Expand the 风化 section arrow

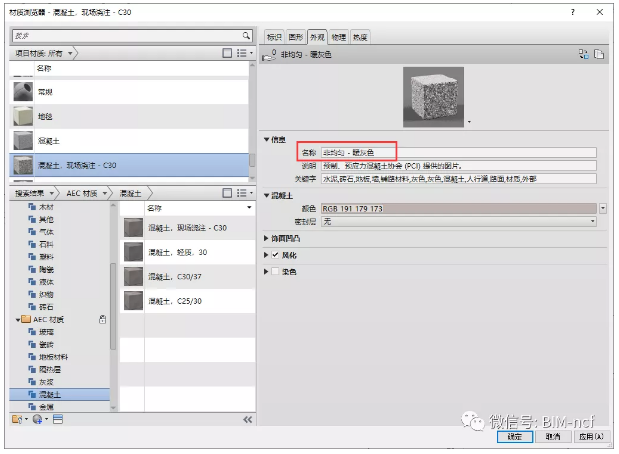(266, 255)
